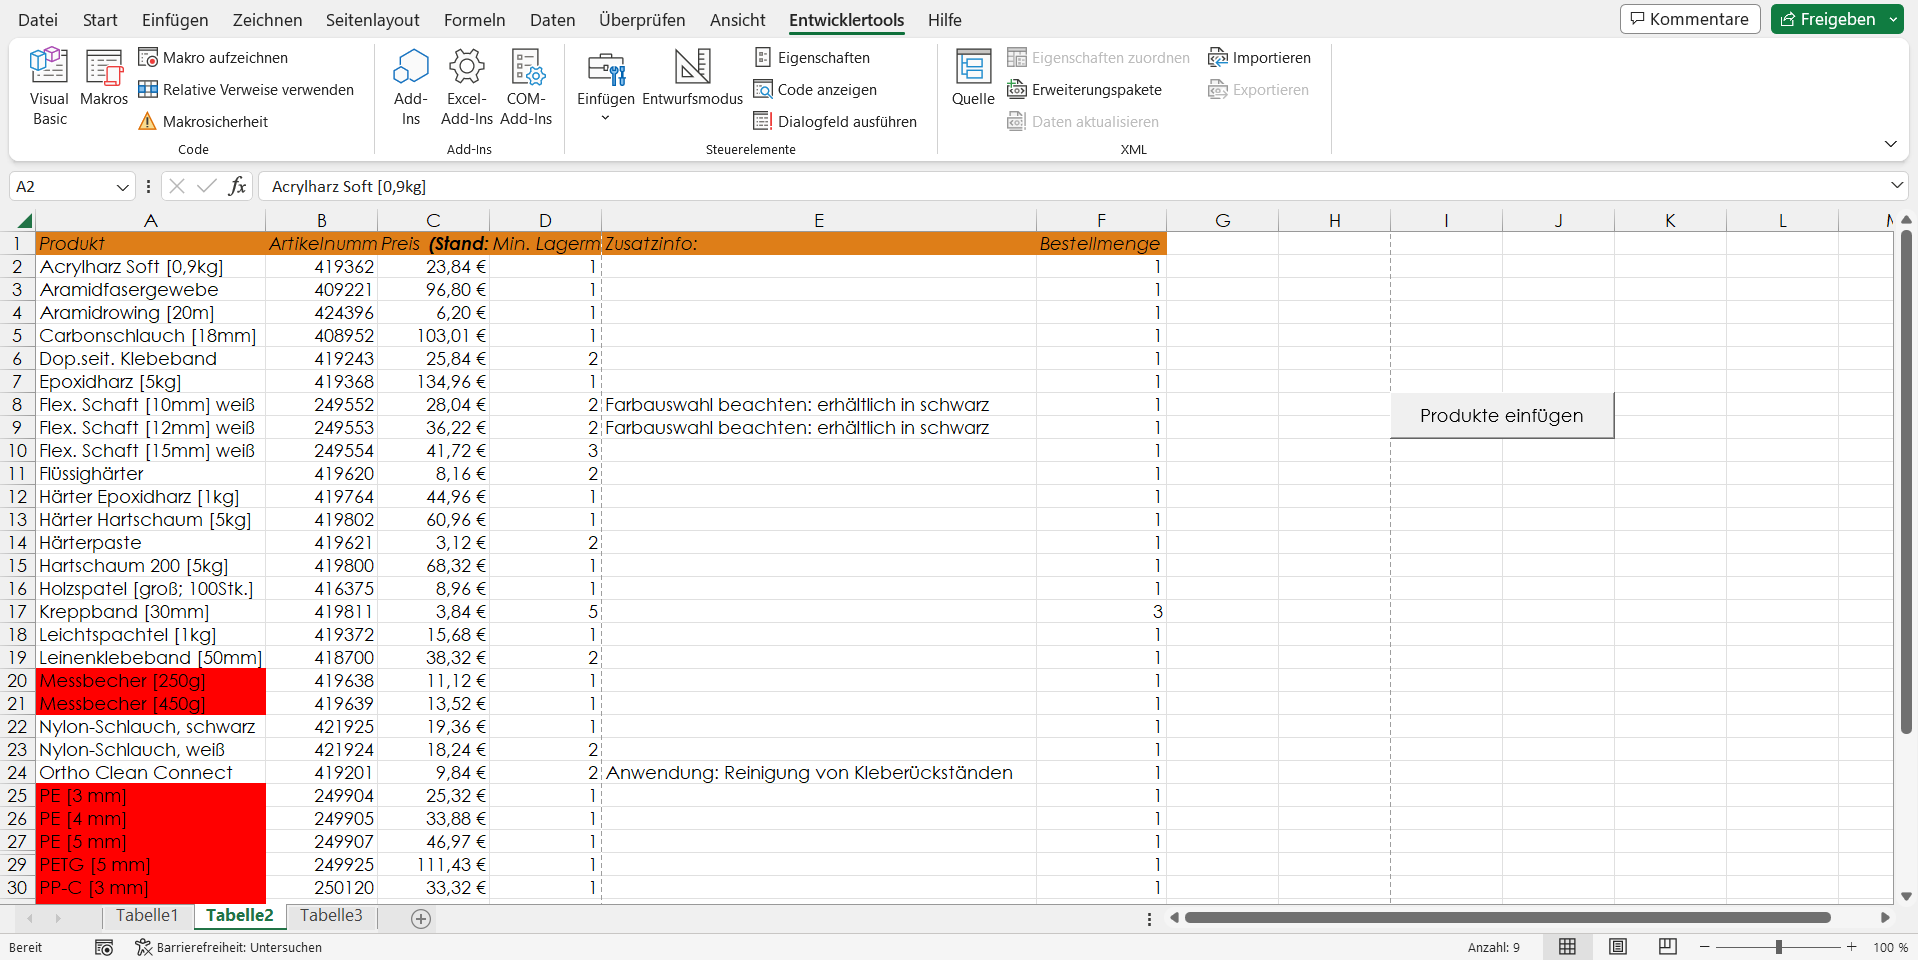Expand the formula bar
Screen dimensions: 1918x960
1896,186
